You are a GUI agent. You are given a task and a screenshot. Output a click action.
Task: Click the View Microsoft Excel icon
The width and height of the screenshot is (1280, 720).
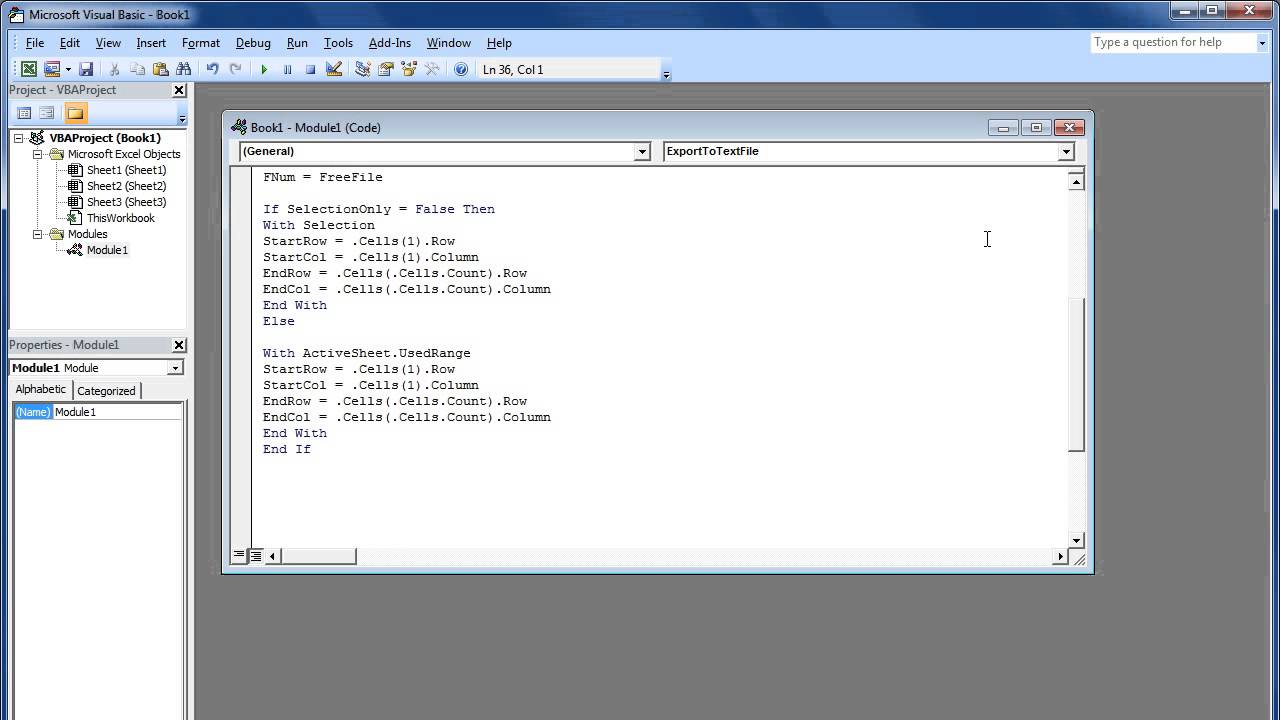click(29, 69)
